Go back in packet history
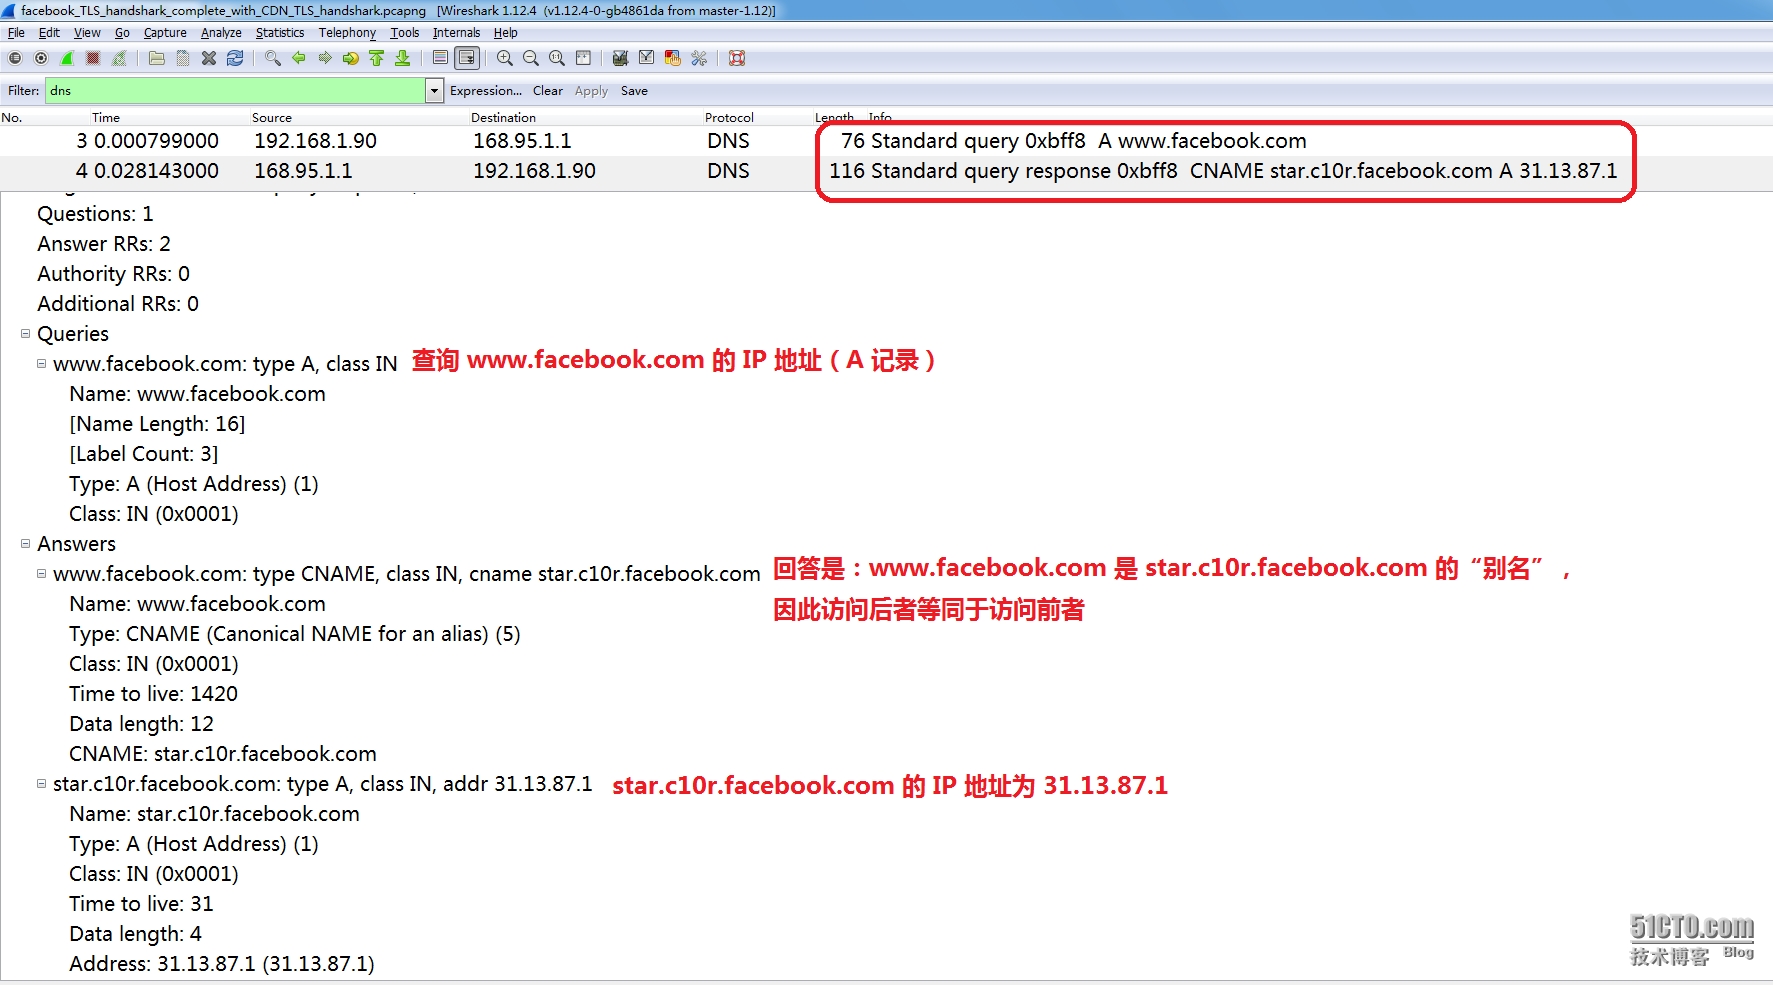Screen dimensions: 1773x985 299,58
